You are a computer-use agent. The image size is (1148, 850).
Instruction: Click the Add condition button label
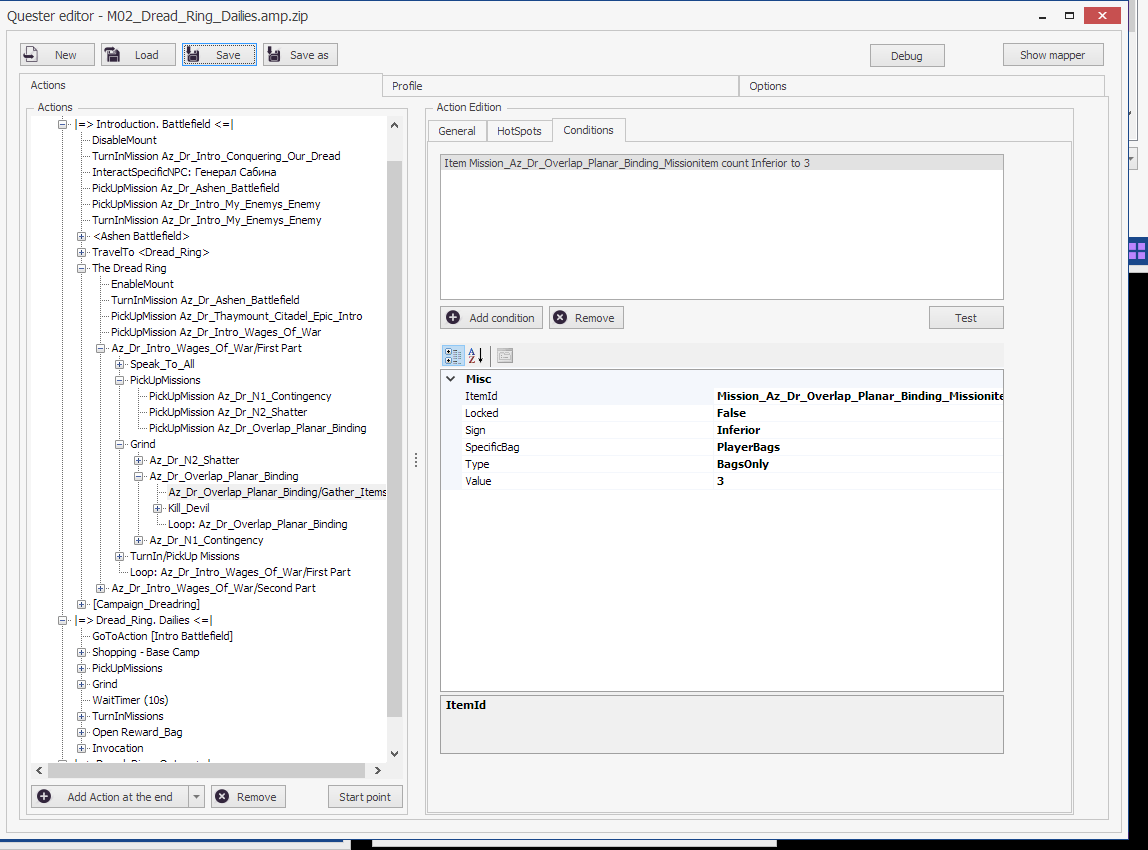click(502, 318)
